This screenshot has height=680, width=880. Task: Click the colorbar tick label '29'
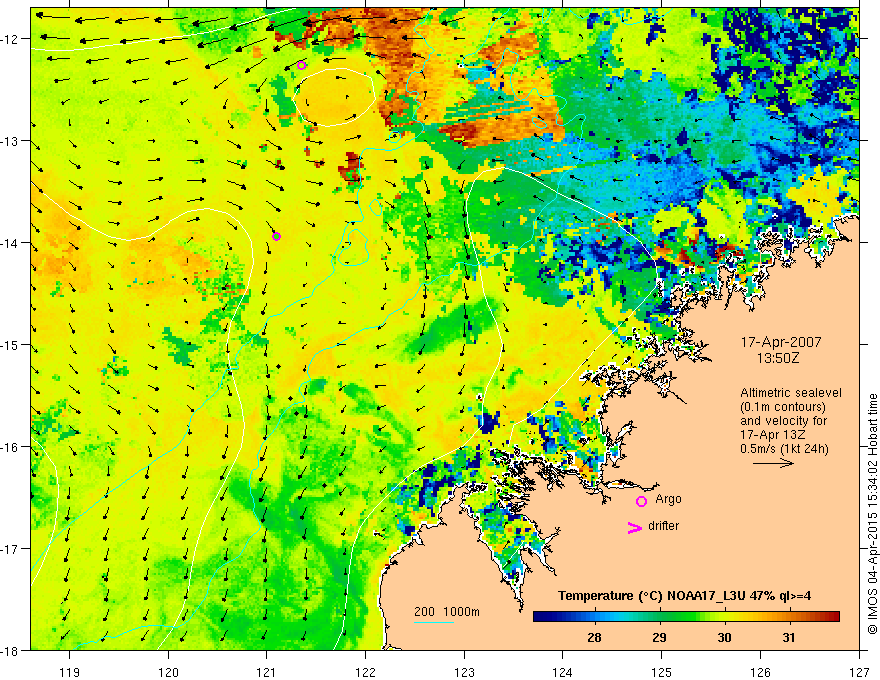click(x=659, y=637)
